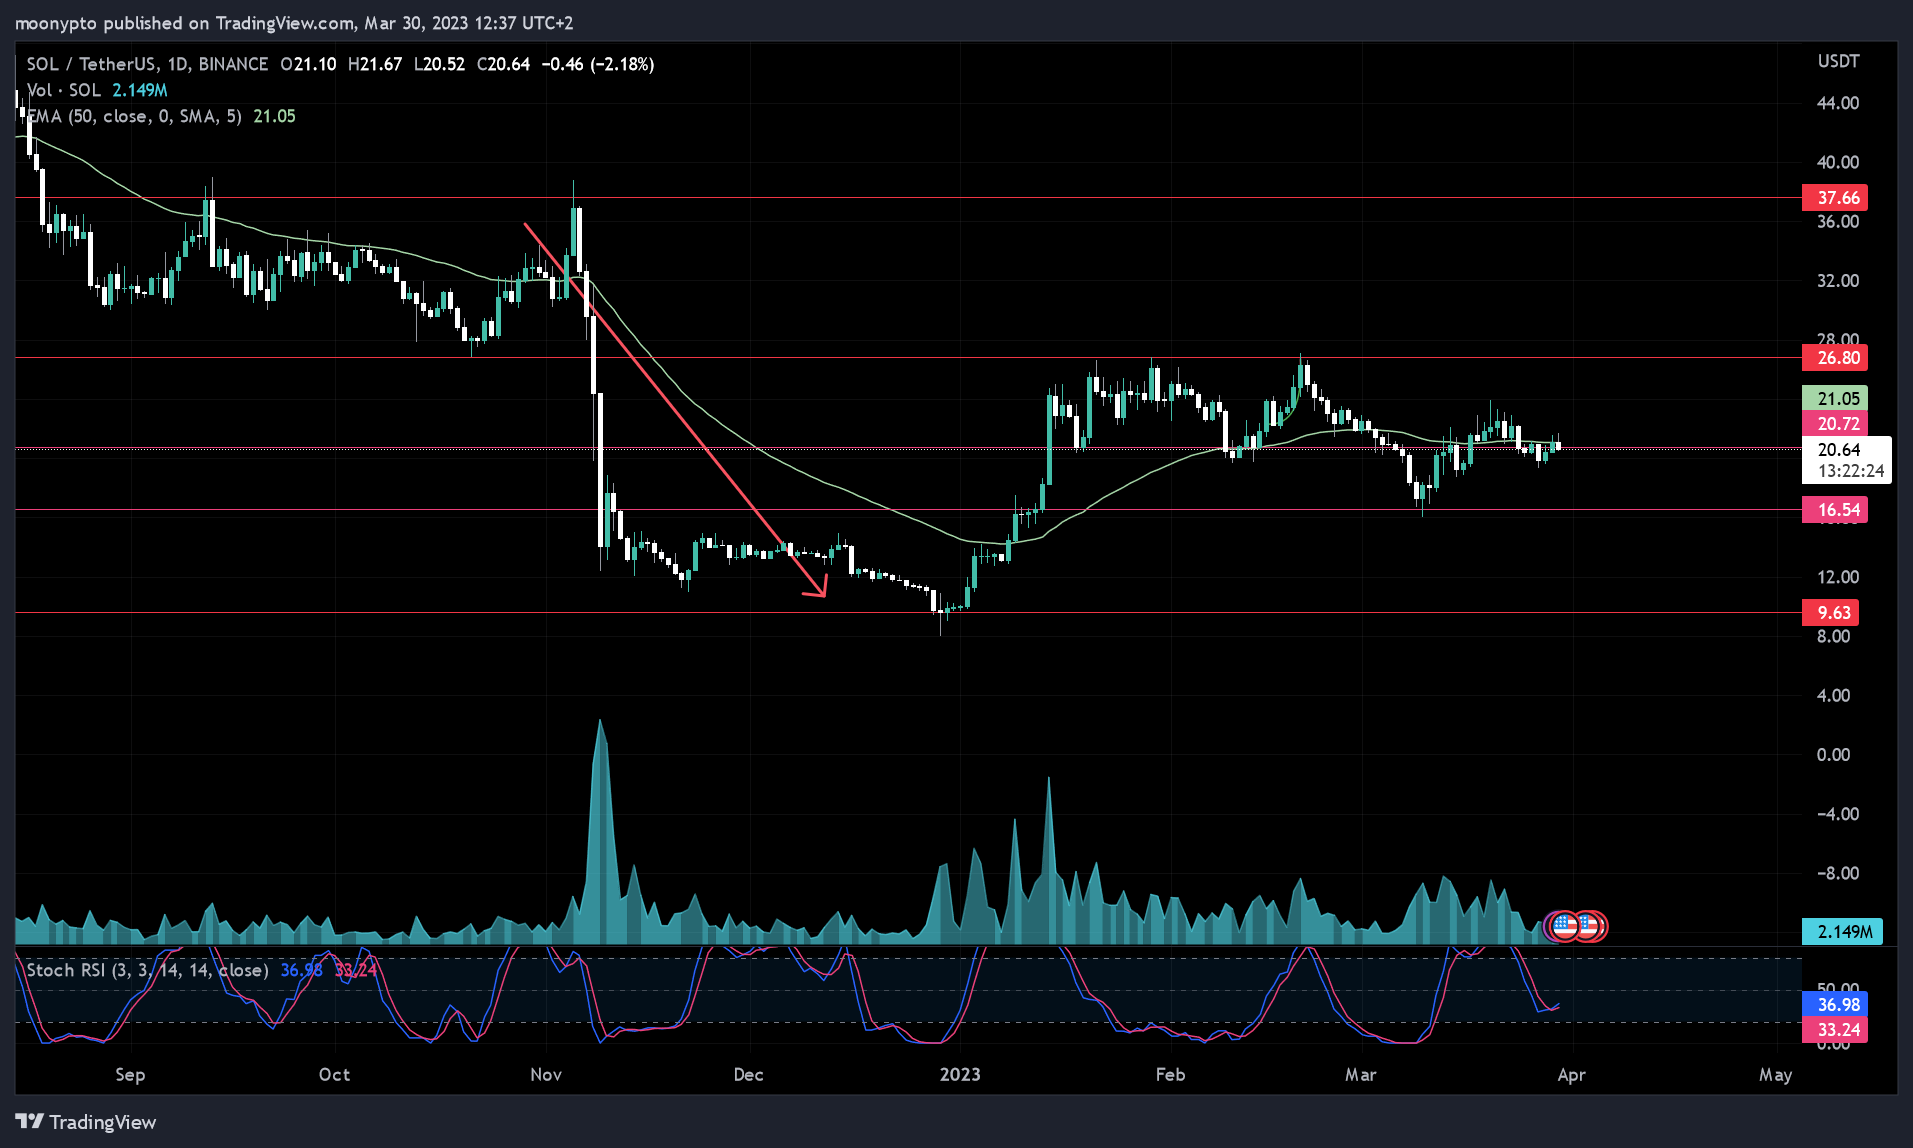Click the 44.00 price scale value
Viewport: 1913px width, 1148px height.
pyautogui.click(x=1838, y=103)
